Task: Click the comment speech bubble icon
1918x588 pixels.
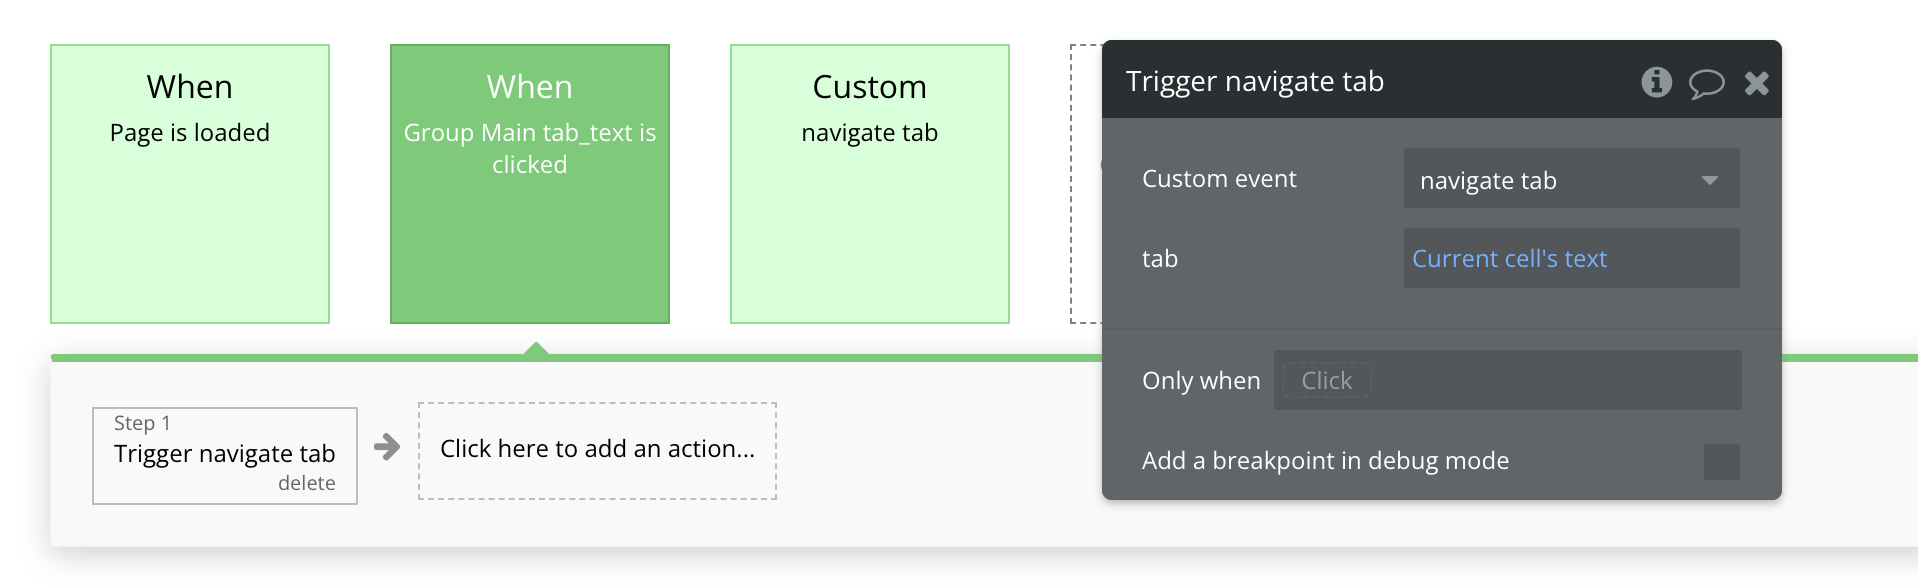Action: tap(1706, 83)
